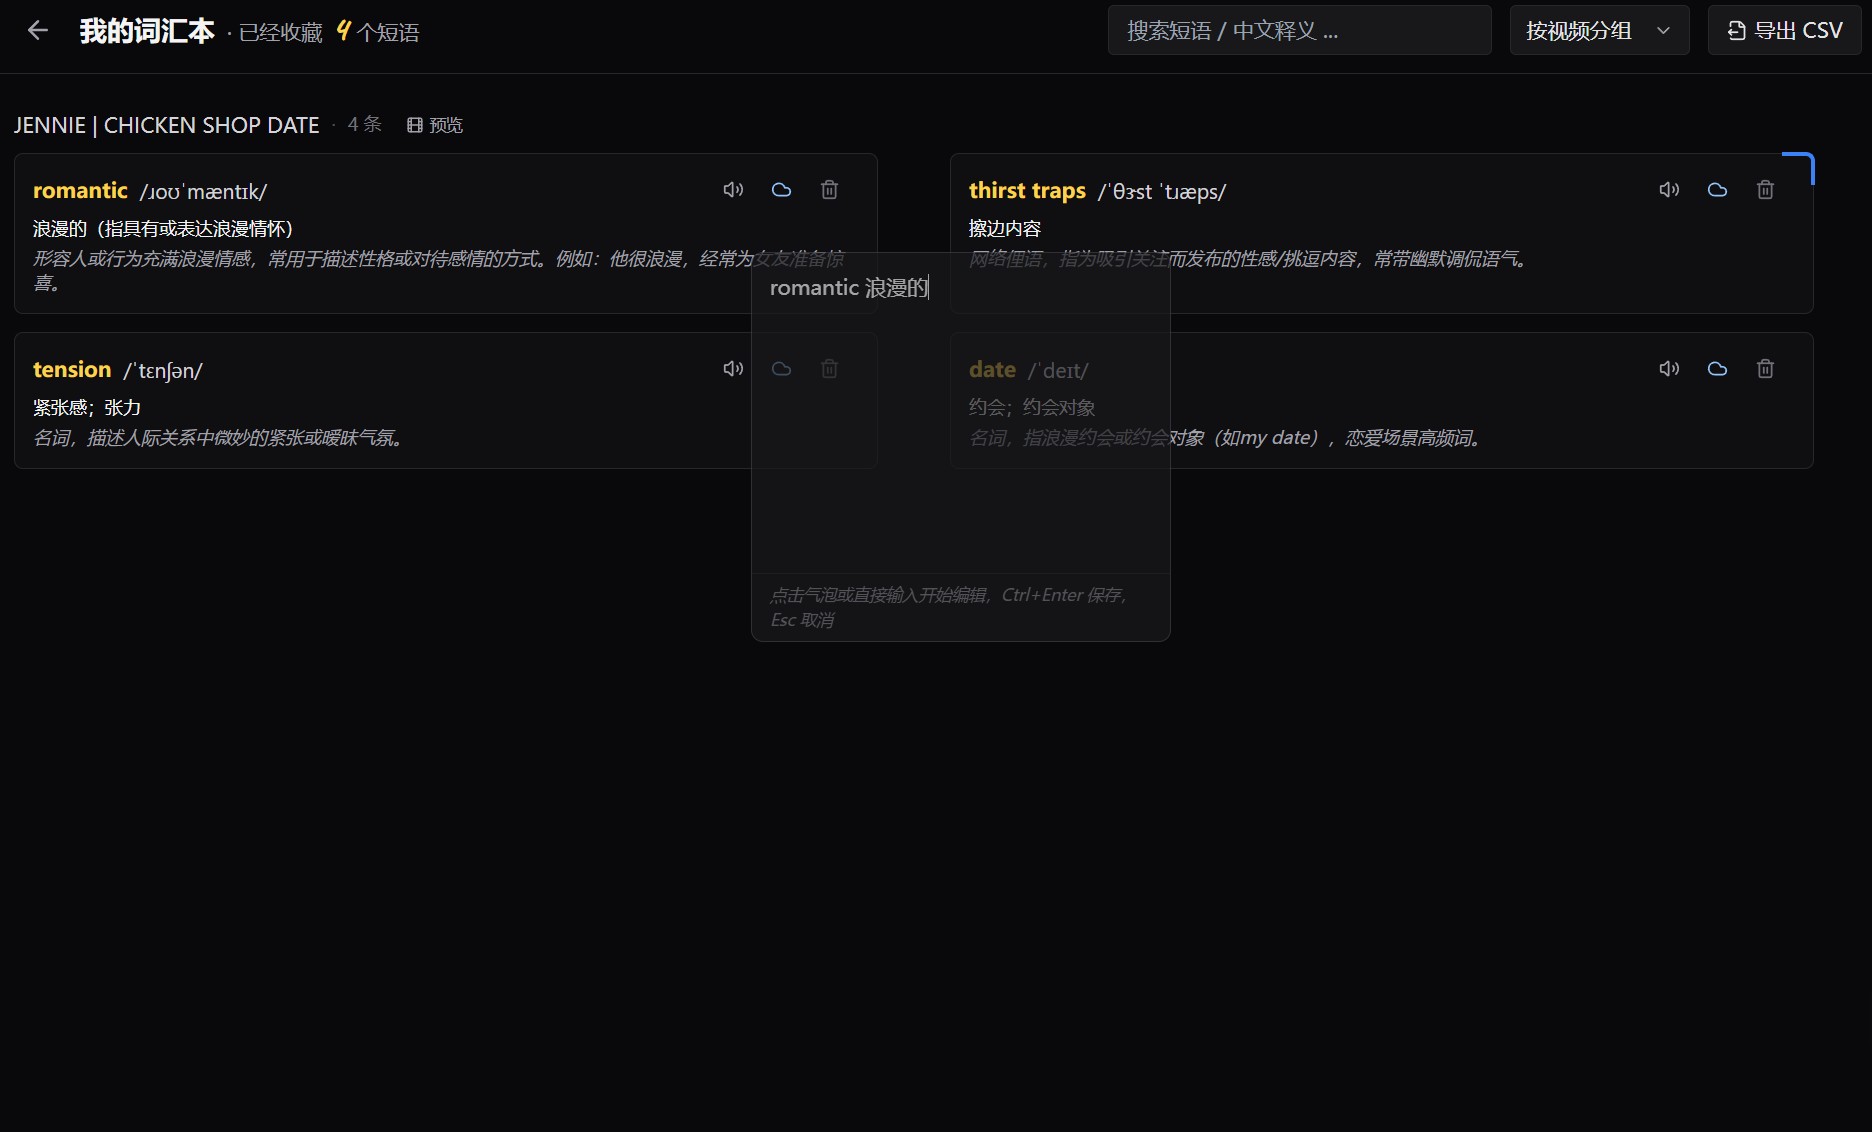This screenshot has height=1132, width=1872.
Task: Play pronunciation for date
Action: pyautogui.click(x=1669, y=369)
